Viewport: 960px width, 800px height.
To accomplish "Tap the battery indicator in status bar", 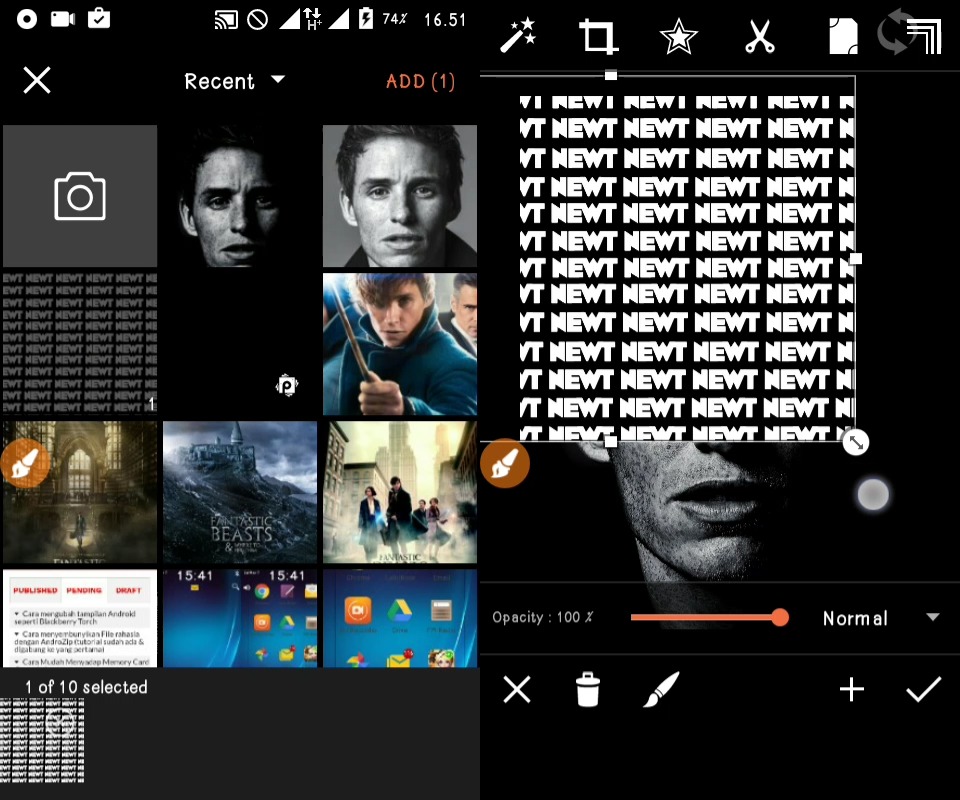I will (x=366, y=18).
